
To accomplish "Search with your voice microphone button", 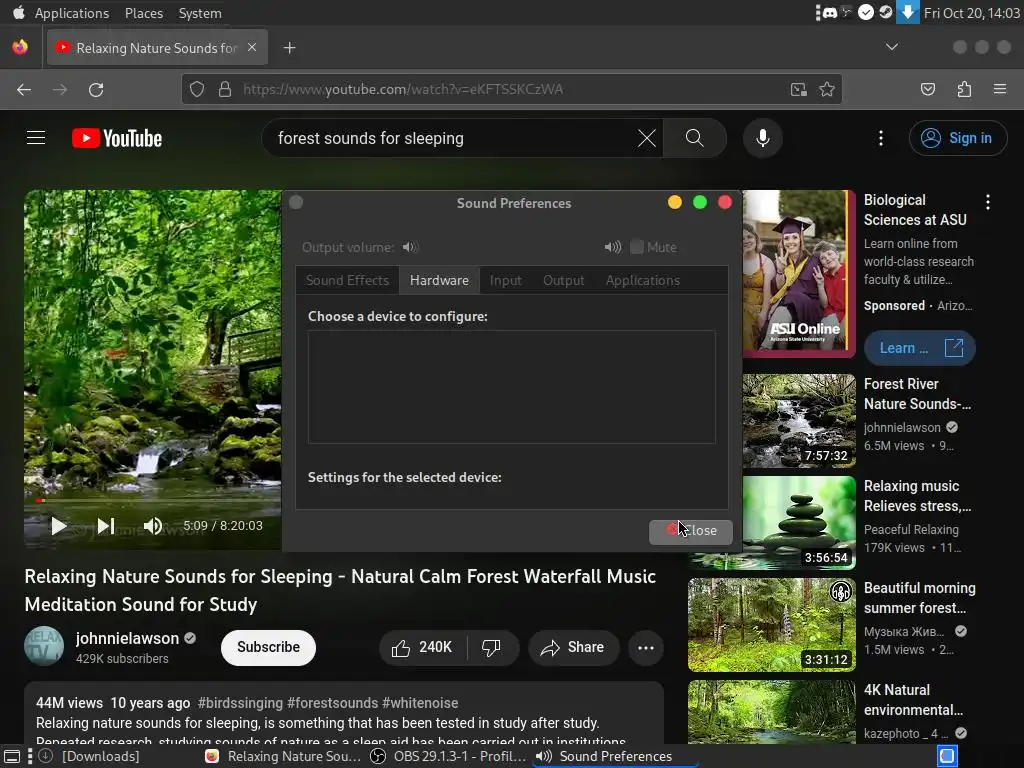I will pyautogui.click(x=763, y=138).
